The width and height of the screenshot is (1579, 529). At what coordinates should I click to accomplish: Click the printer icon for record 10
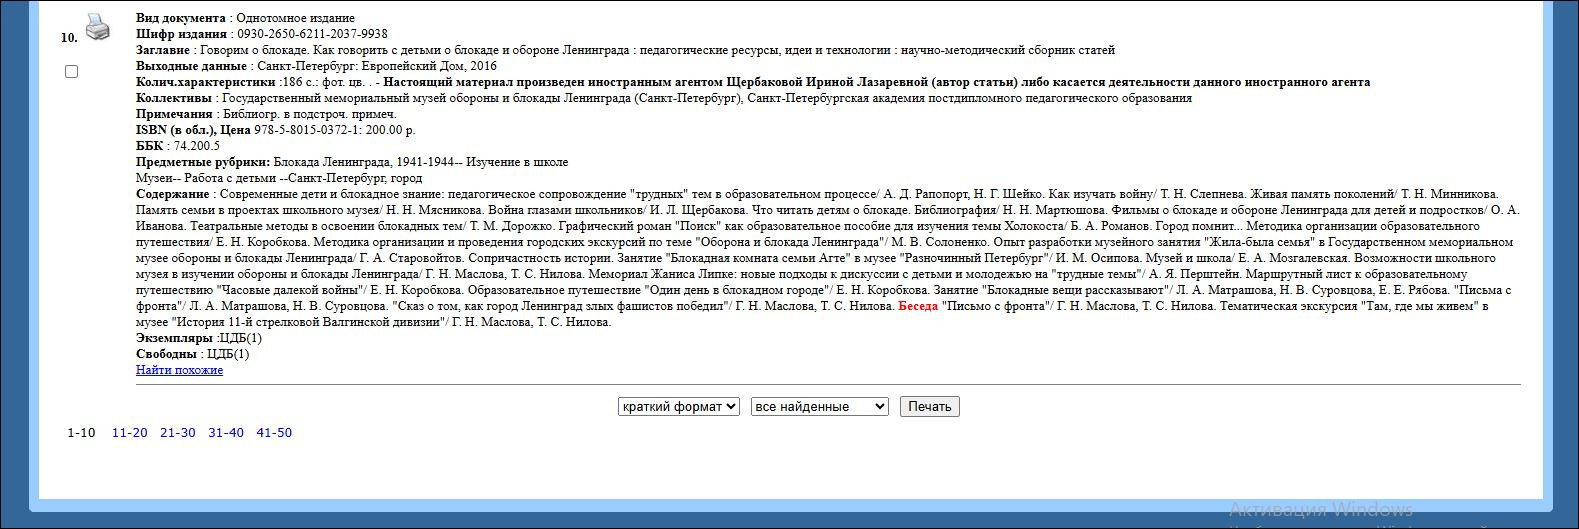tap(97, 27)
